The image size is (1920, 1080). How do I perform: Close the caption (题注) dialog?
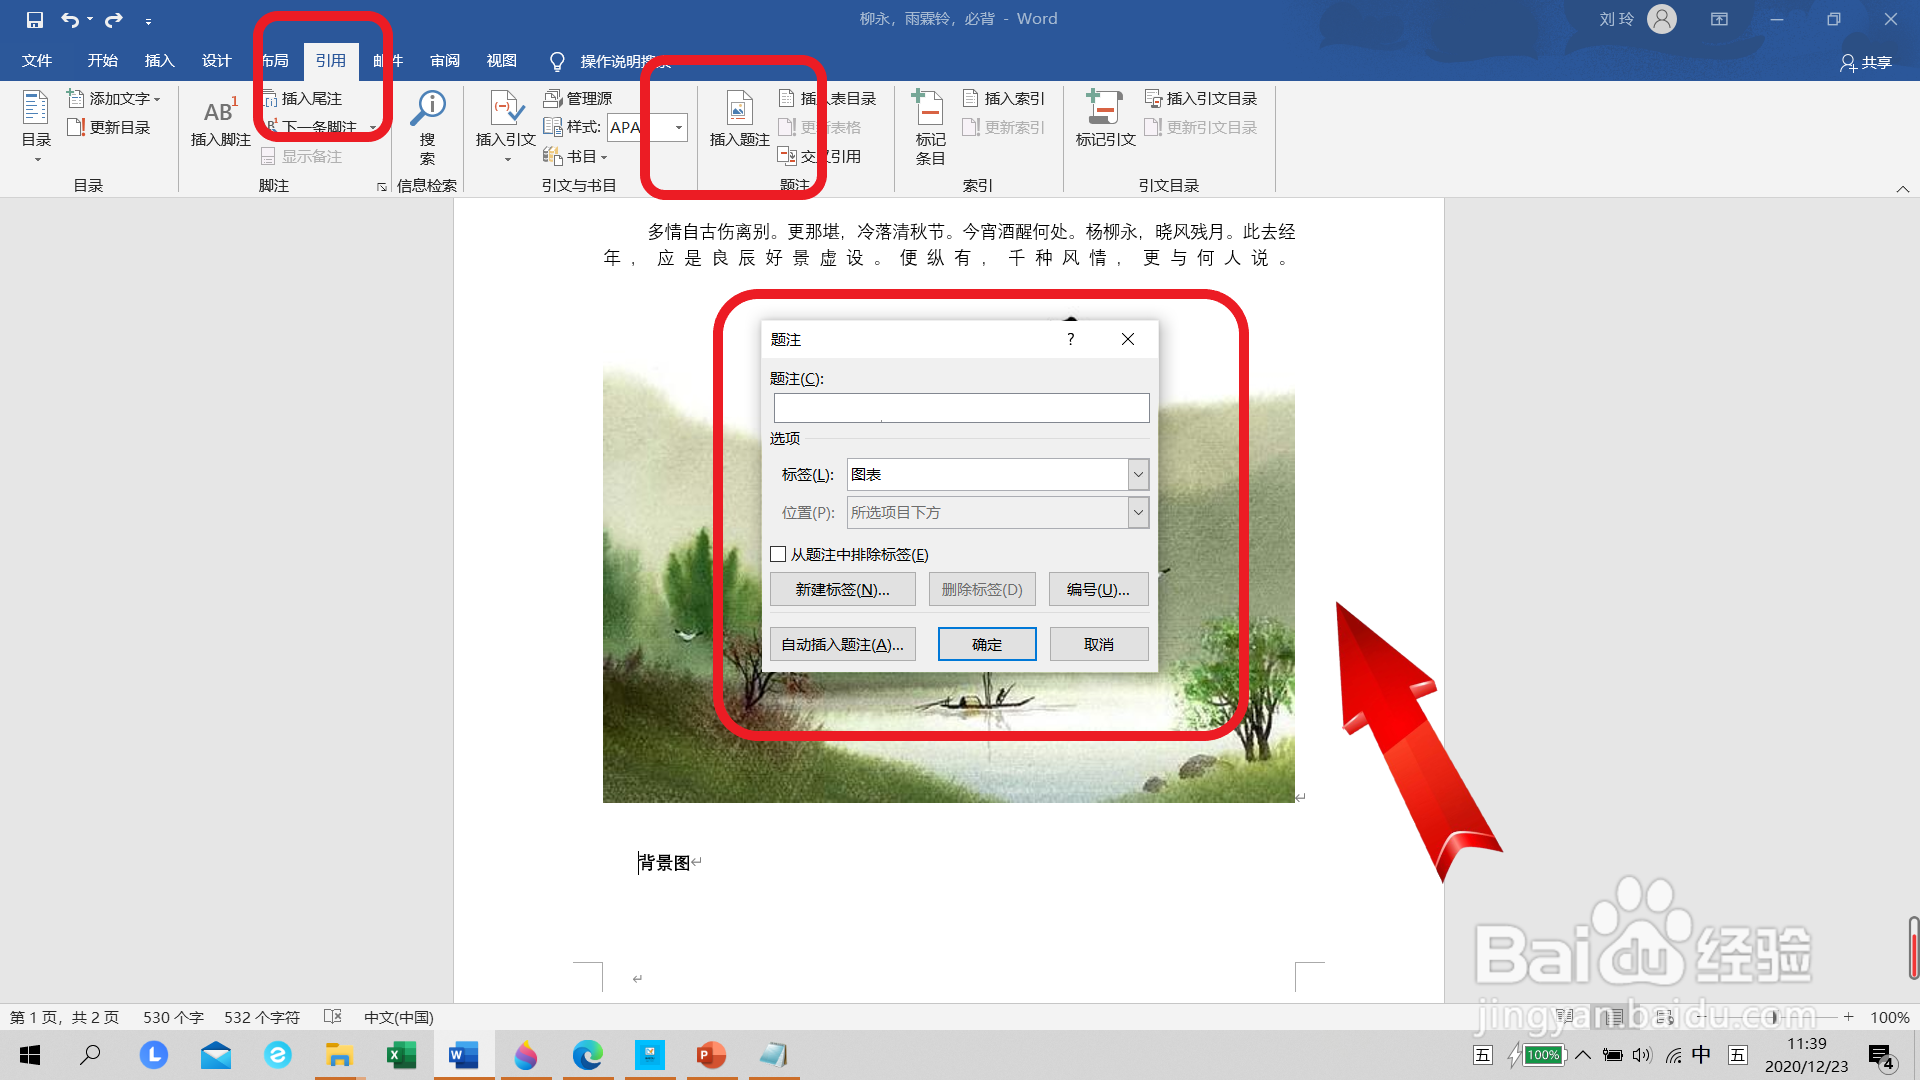(x=1128, y=339)
